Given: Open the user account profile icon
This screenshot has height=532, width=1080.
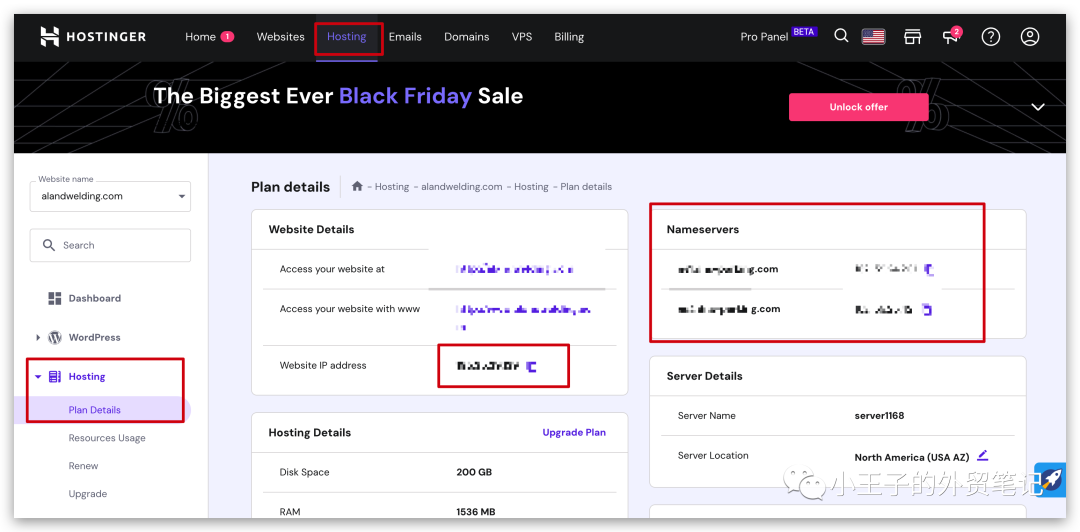Looking at the screenshot, I should (x=1029, y=37).
